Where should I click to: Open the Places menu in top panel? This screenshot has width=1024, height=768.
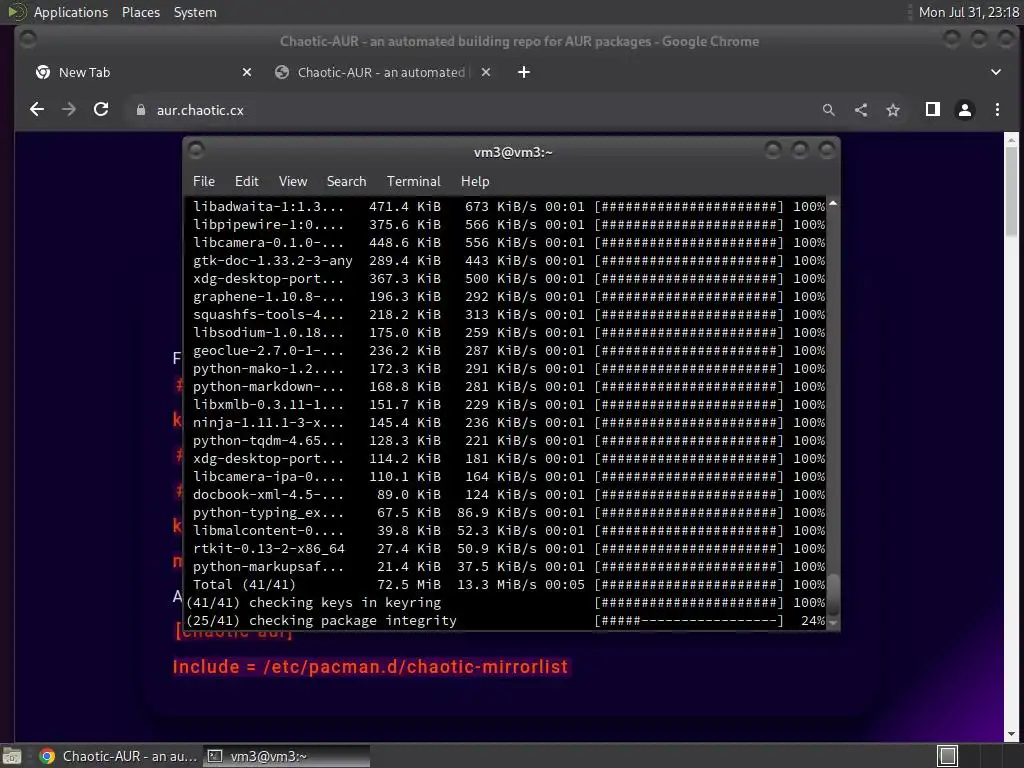tap(141, 12)
